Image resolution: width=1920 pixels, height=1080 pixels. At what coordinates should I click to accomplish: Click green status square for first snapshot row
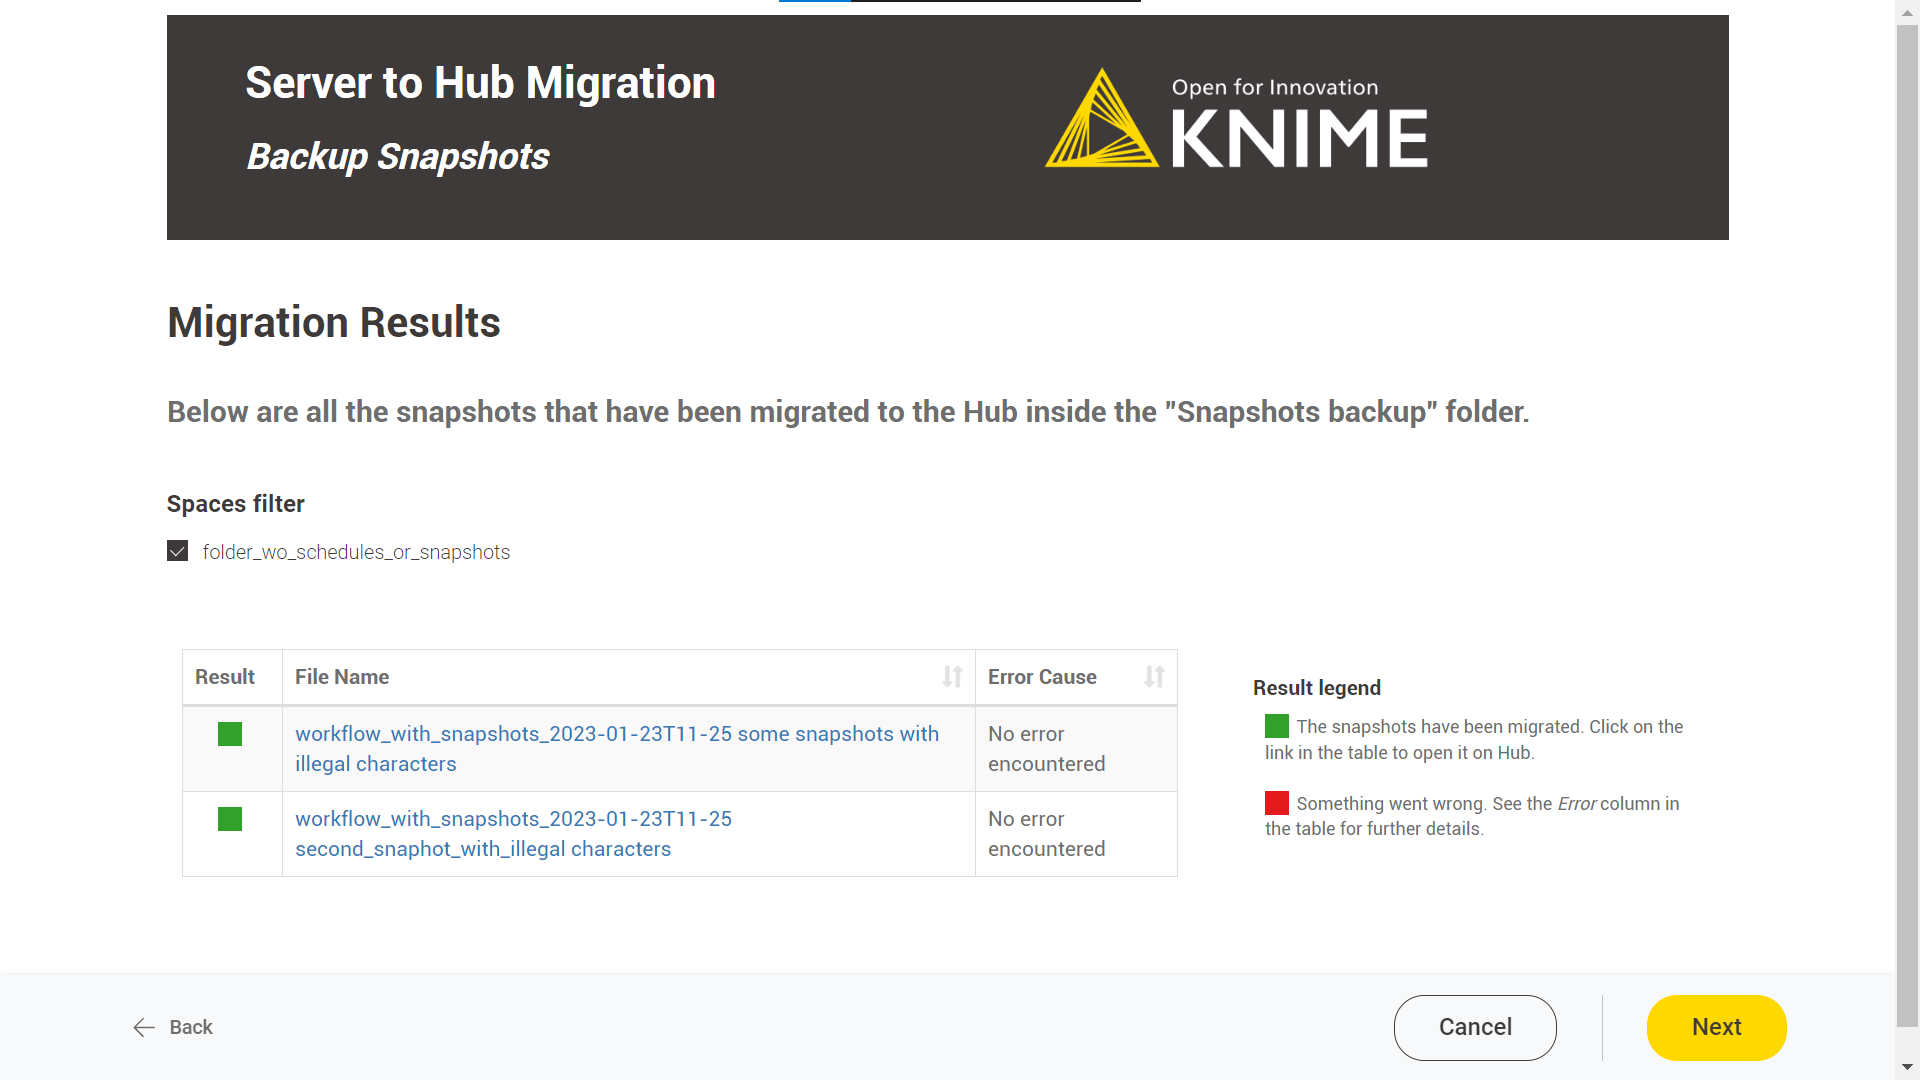(230, 734)
